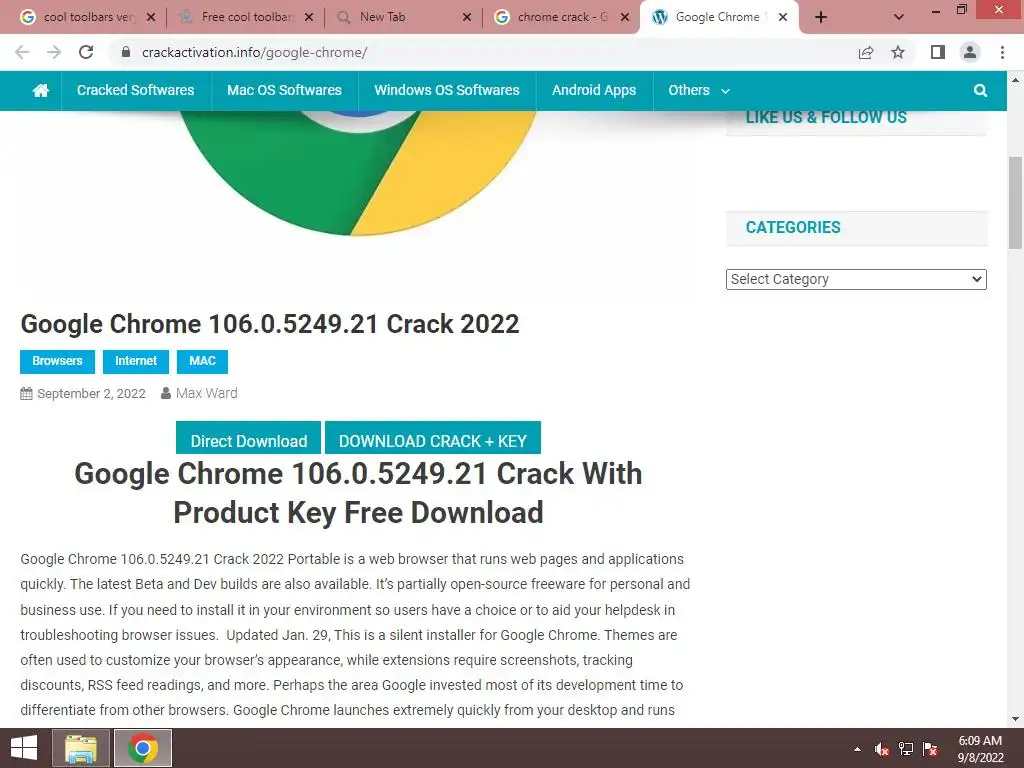Open File Explorer from the taskbar
Screen dimensions: 1024x768
point(81,748)
